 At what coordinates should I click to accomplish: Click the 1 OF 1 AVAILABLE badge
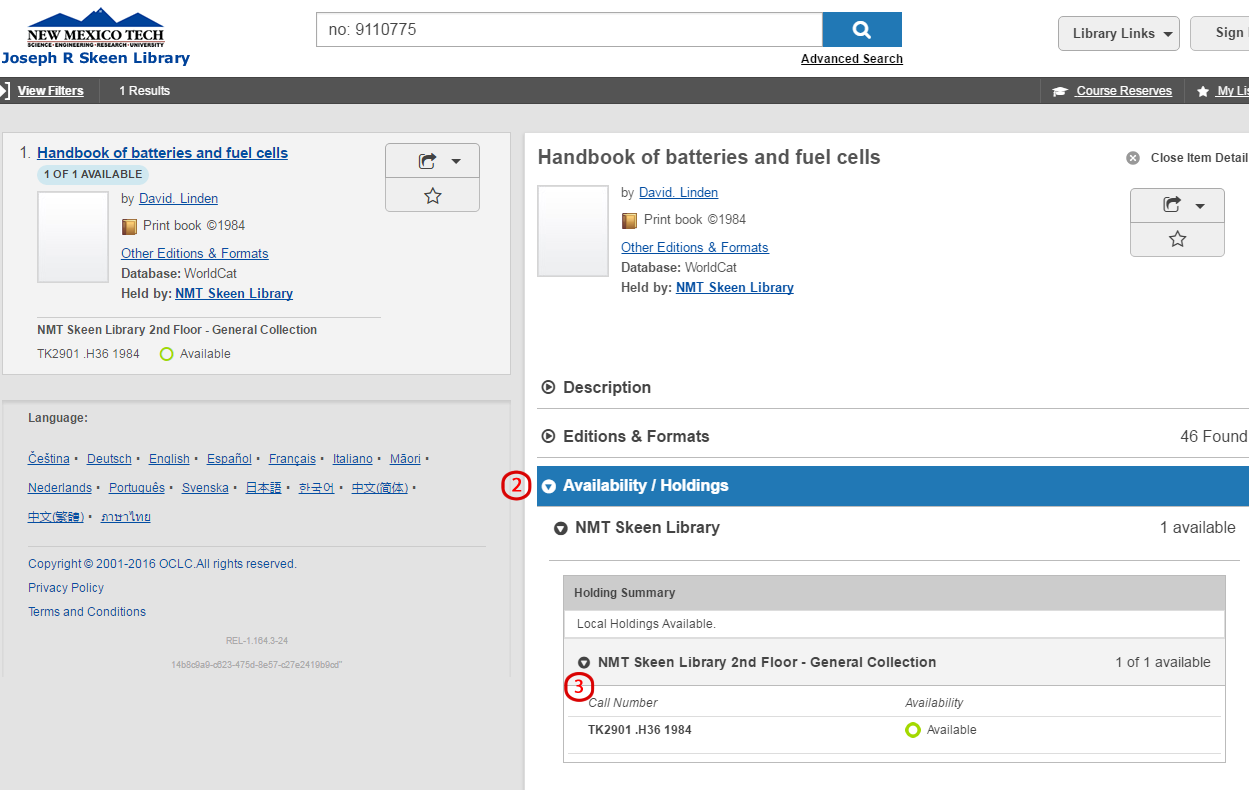tap(93, 175)
